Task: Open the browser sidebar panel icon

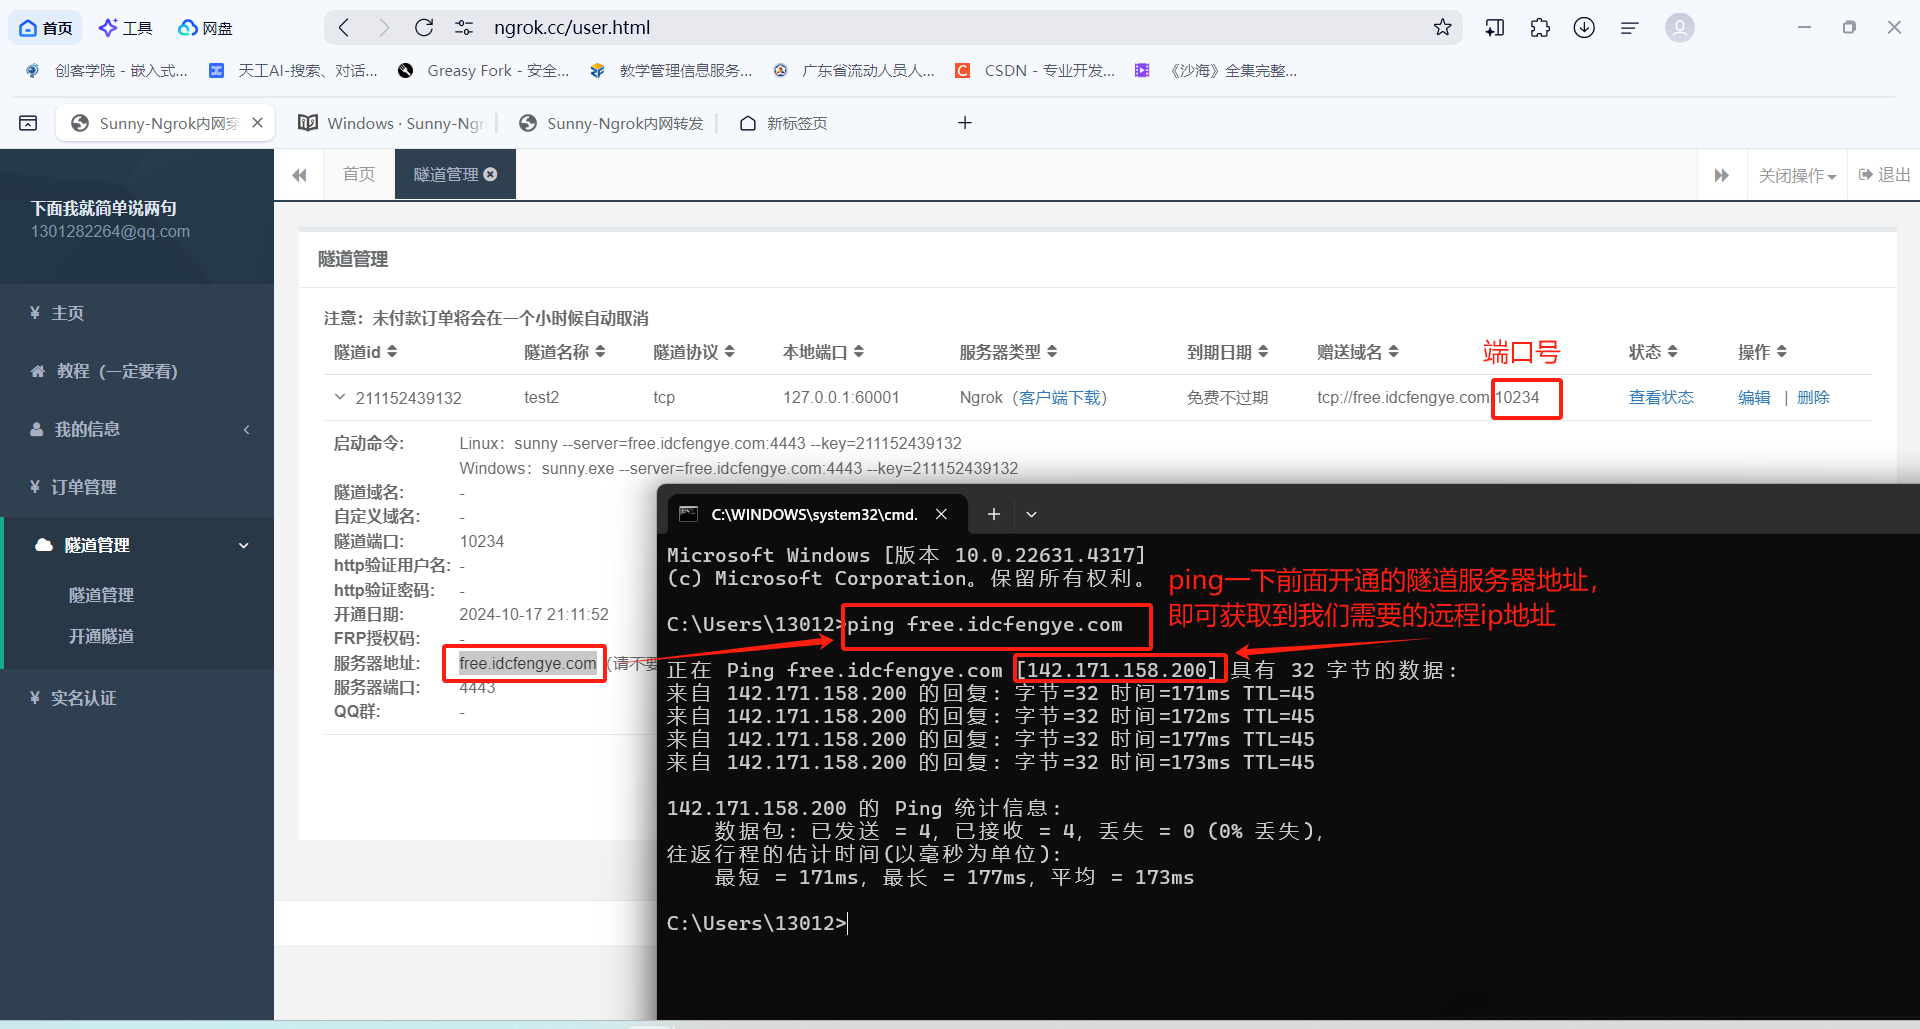Action: click(1495, 28)
